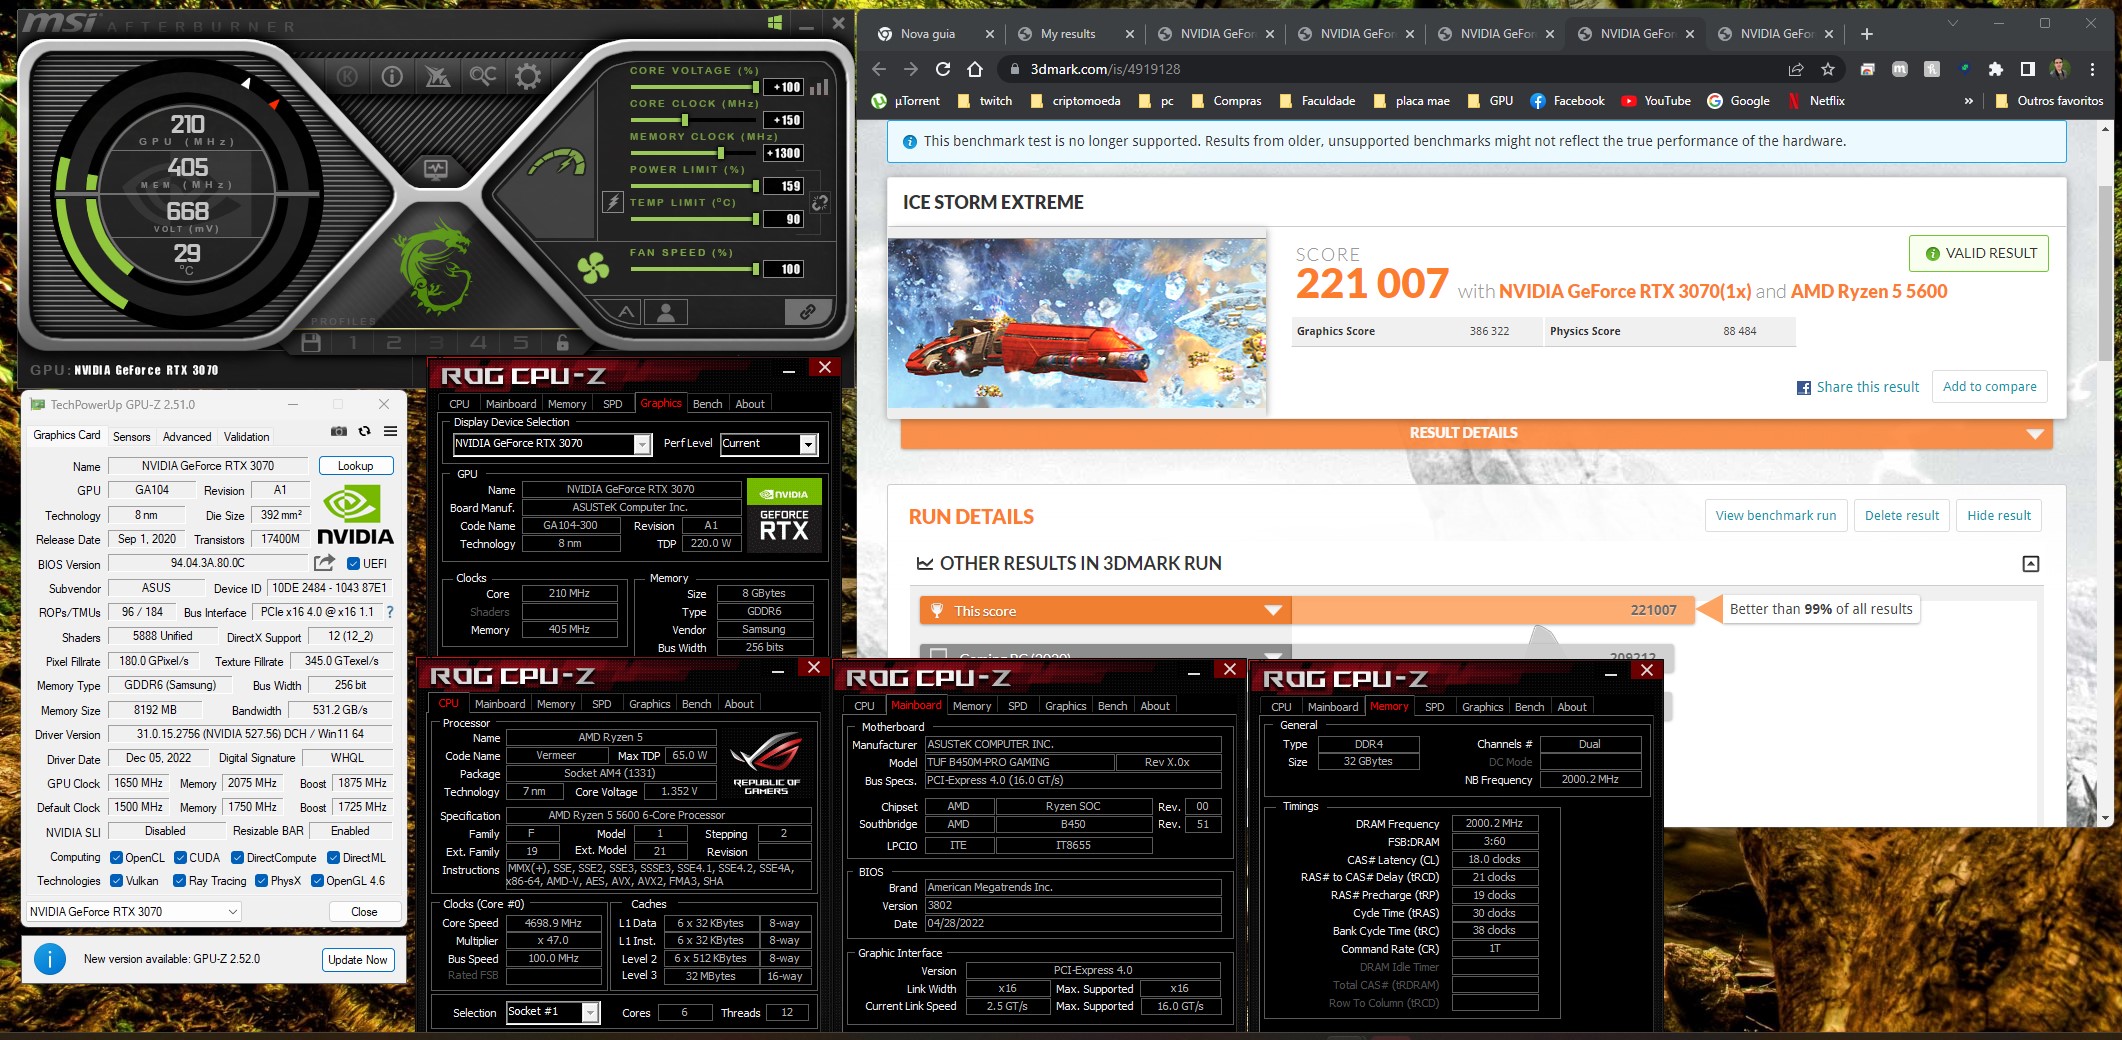Toggle fan sync chain-link button
This screenshot has height=1040, width=2122.
tap(807, 312)
